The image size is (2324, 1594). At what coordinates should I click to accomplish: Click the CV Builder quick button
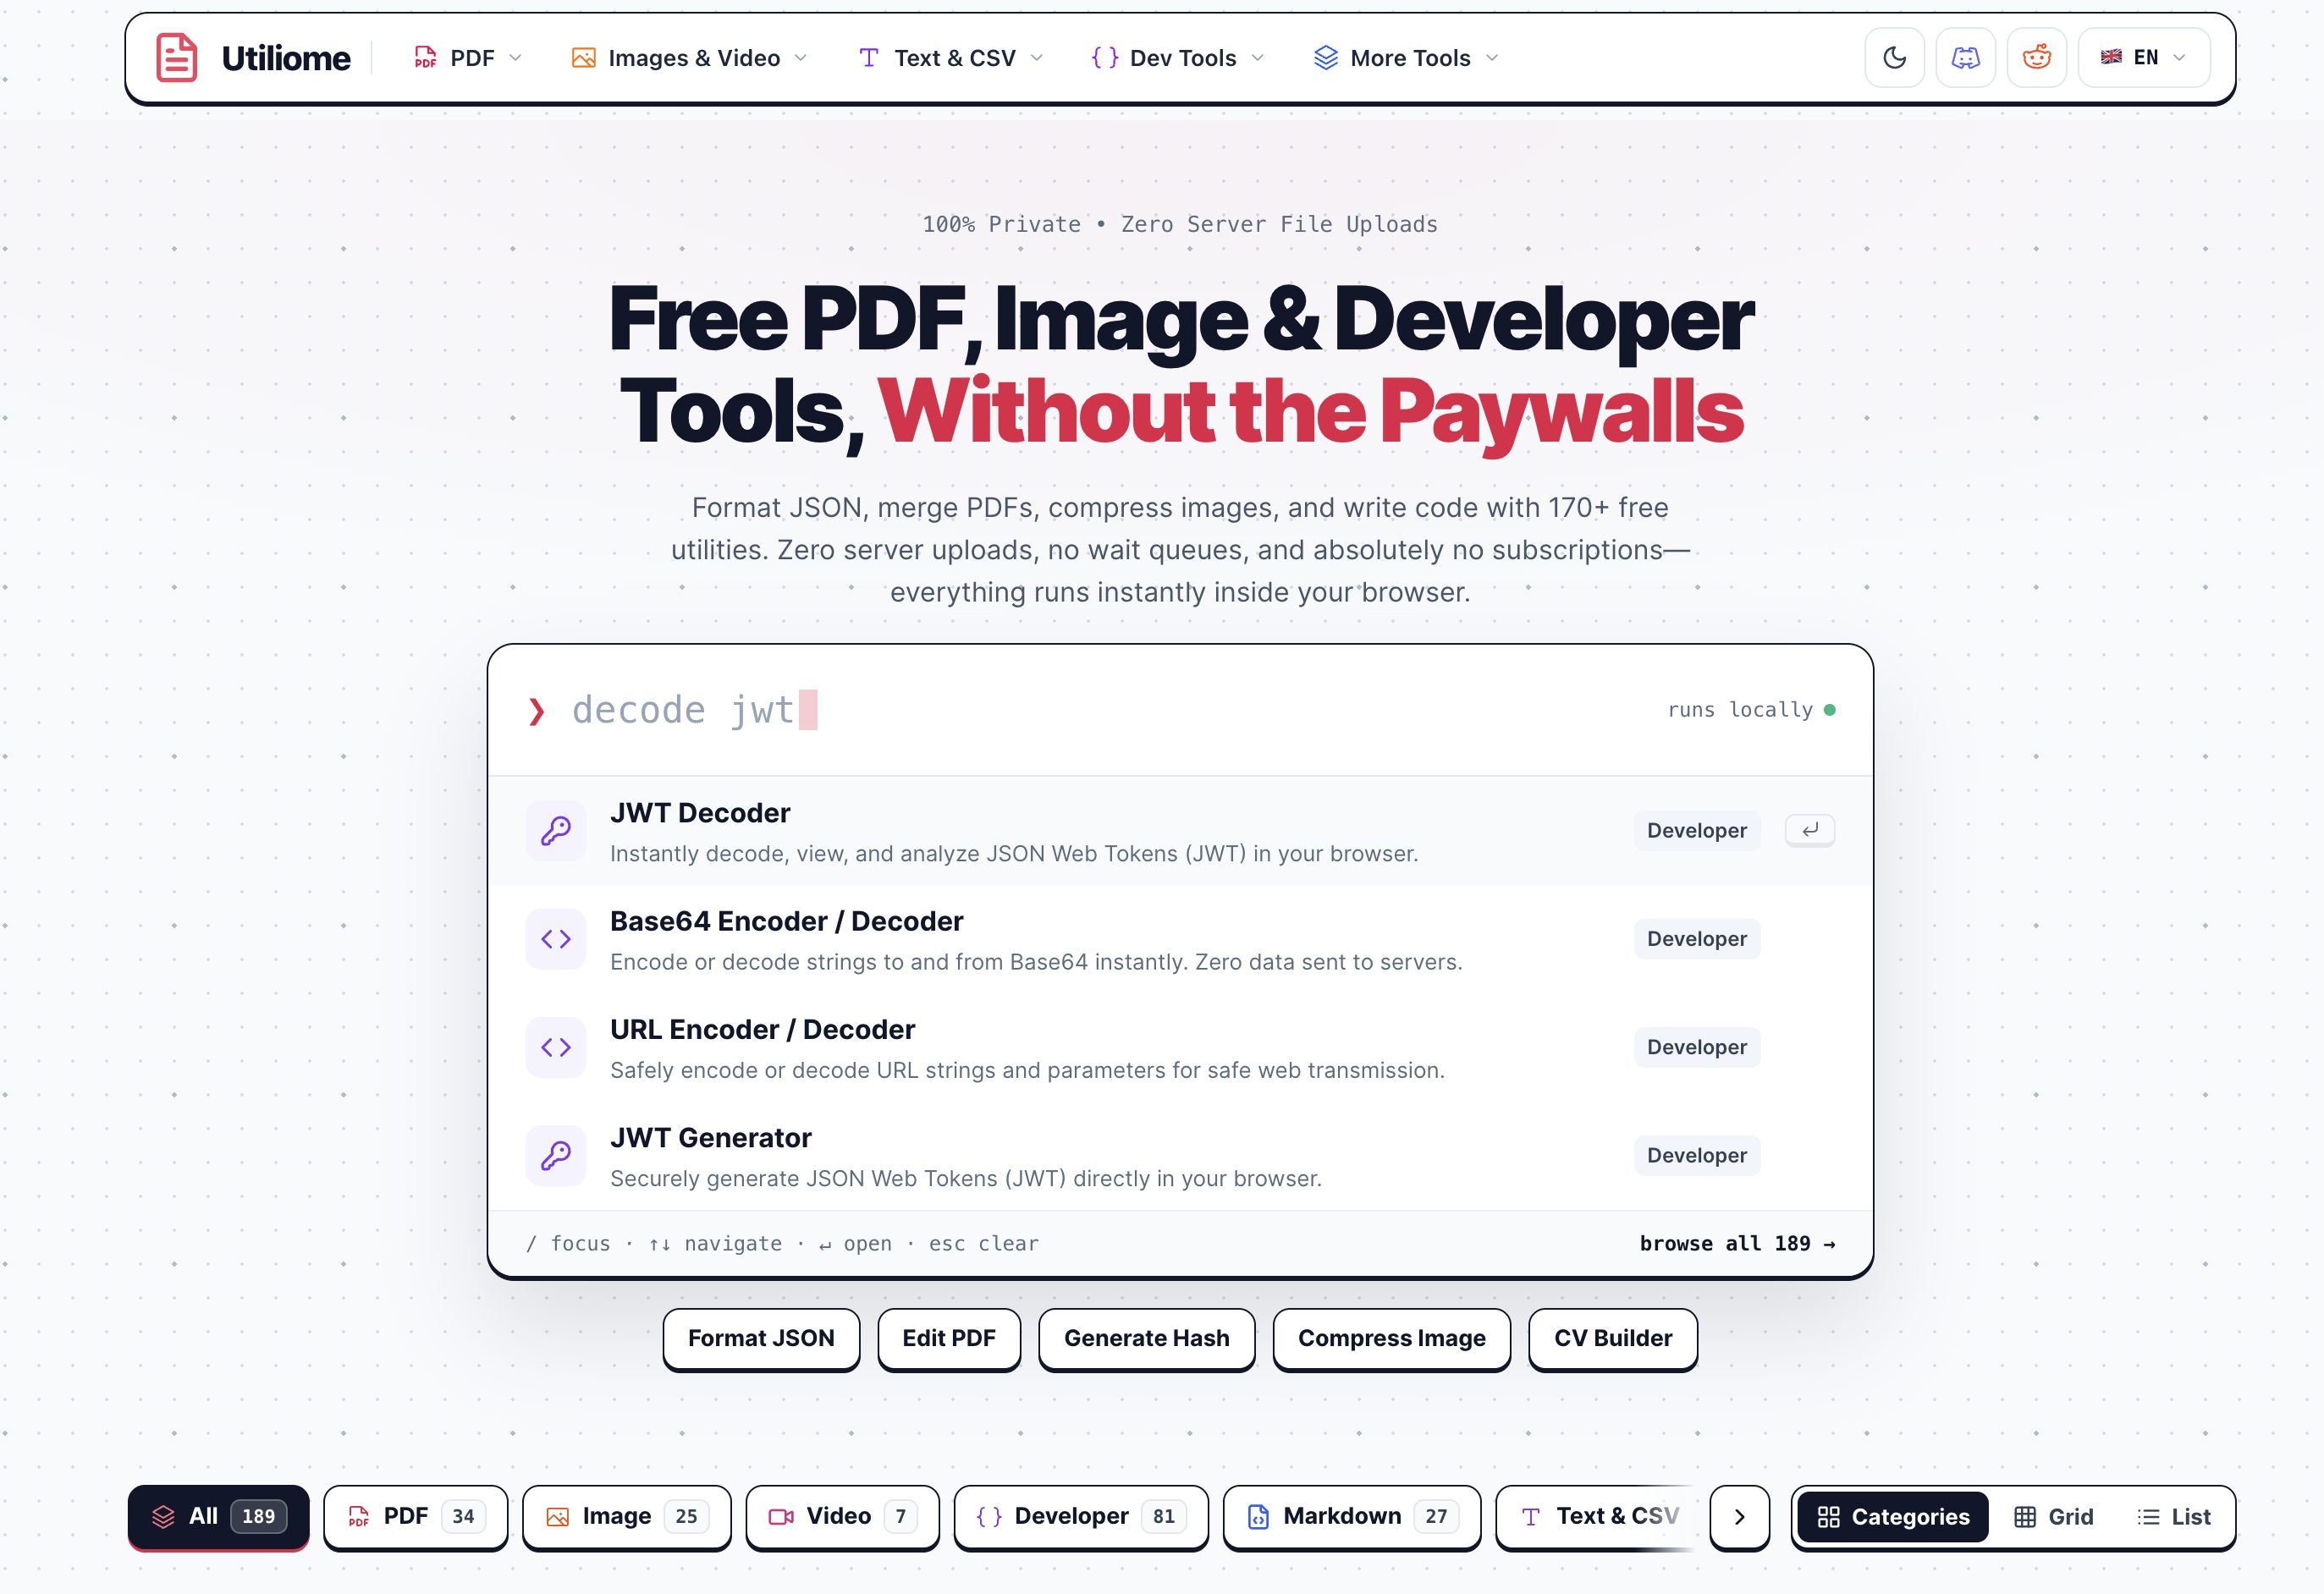(x=1612, y=1338)
